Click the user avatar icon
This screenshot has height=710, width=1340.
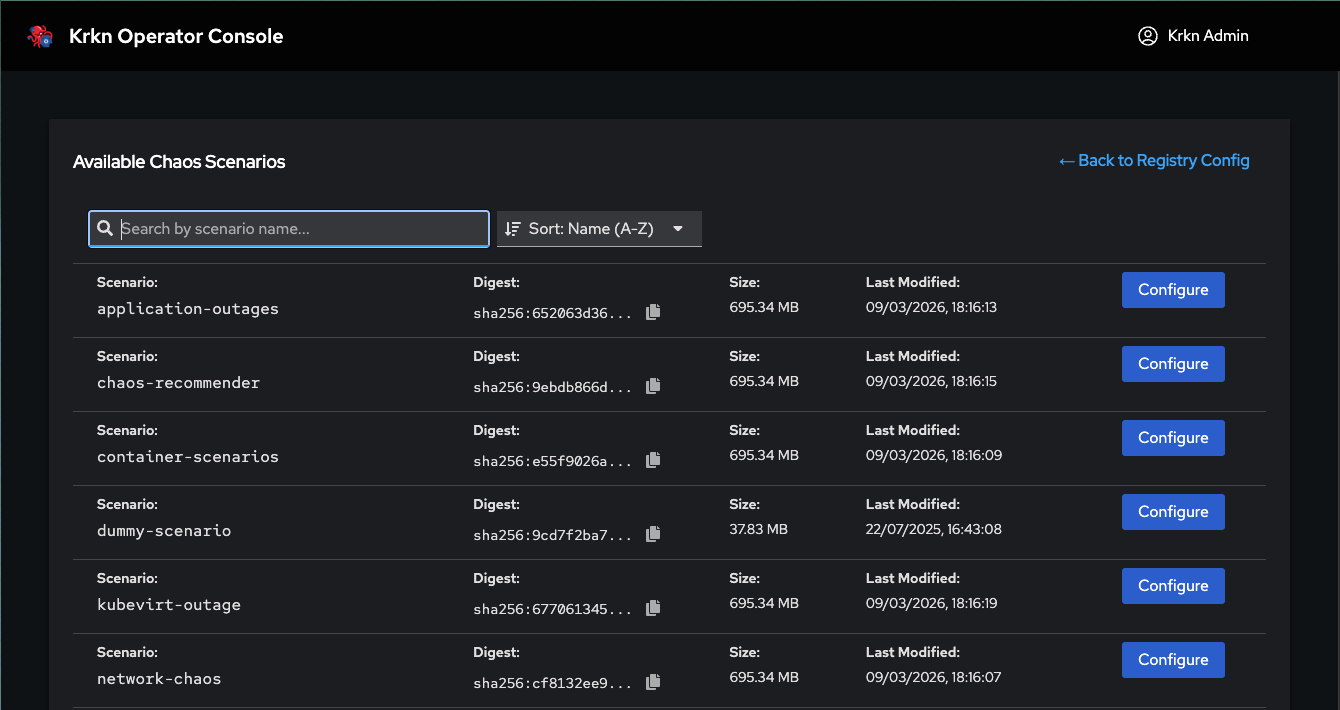1147,36
